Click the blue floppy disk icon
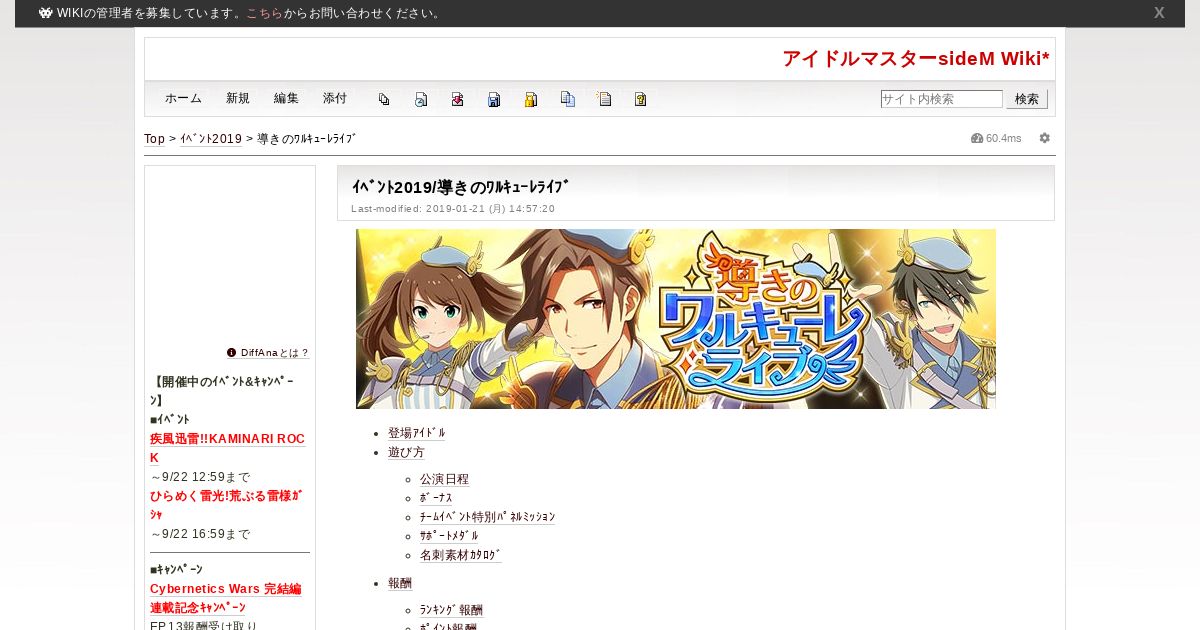This screenshot has width=1200, height=630. point(494,99)
